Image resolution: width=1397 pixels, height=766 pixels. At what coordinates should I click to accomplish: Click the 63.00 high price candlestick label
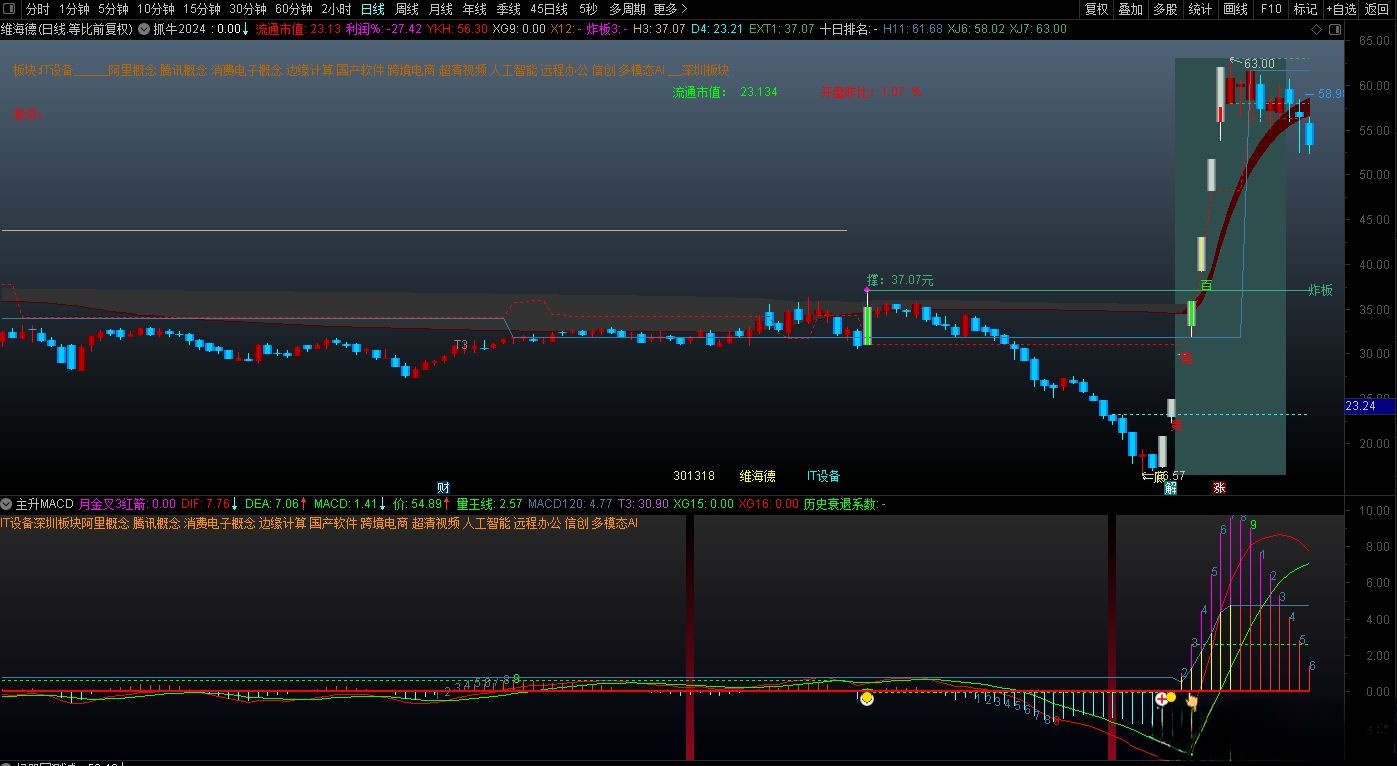point(1258,64)
